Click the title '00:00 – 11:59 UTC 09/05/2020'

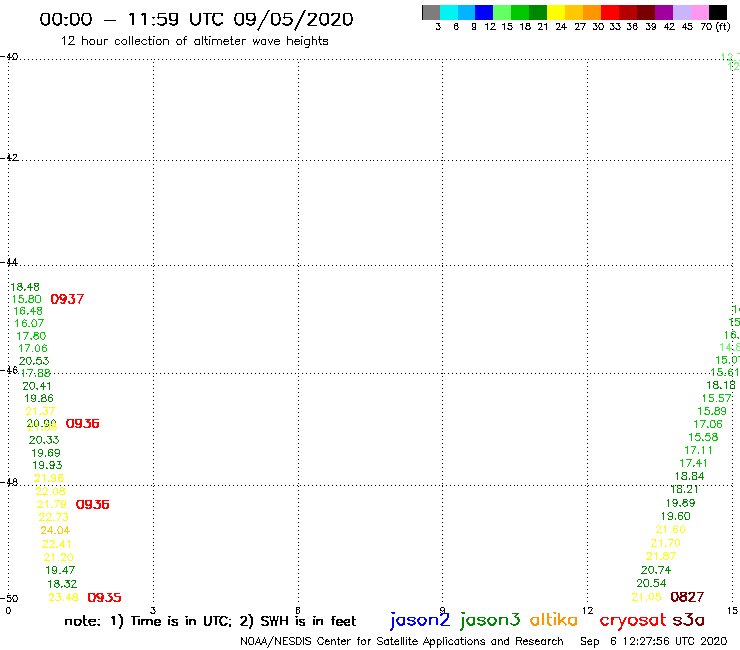(196, 20)
